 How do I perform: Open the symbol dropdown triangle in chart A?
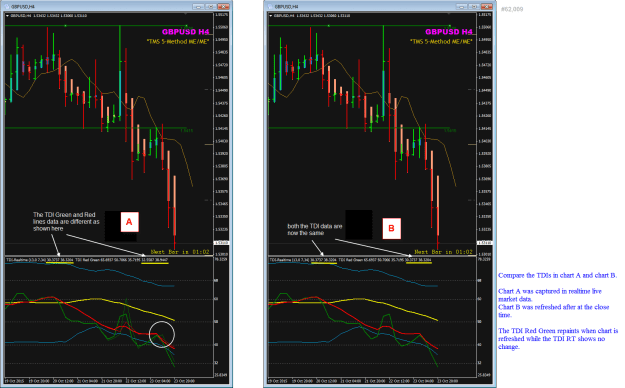click(x=8, y=16)
